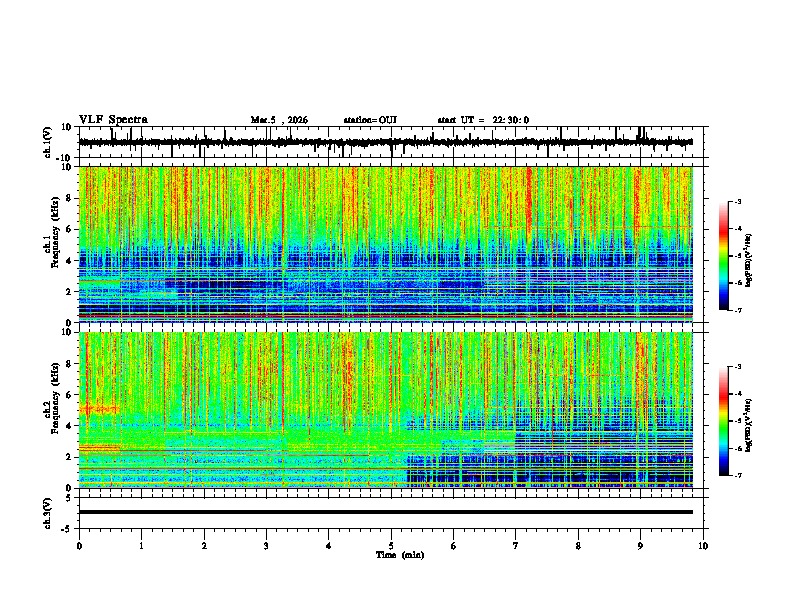792x612 pixels.
Task: Click time axis tick label "7"
Action: [x=516, y=545]
